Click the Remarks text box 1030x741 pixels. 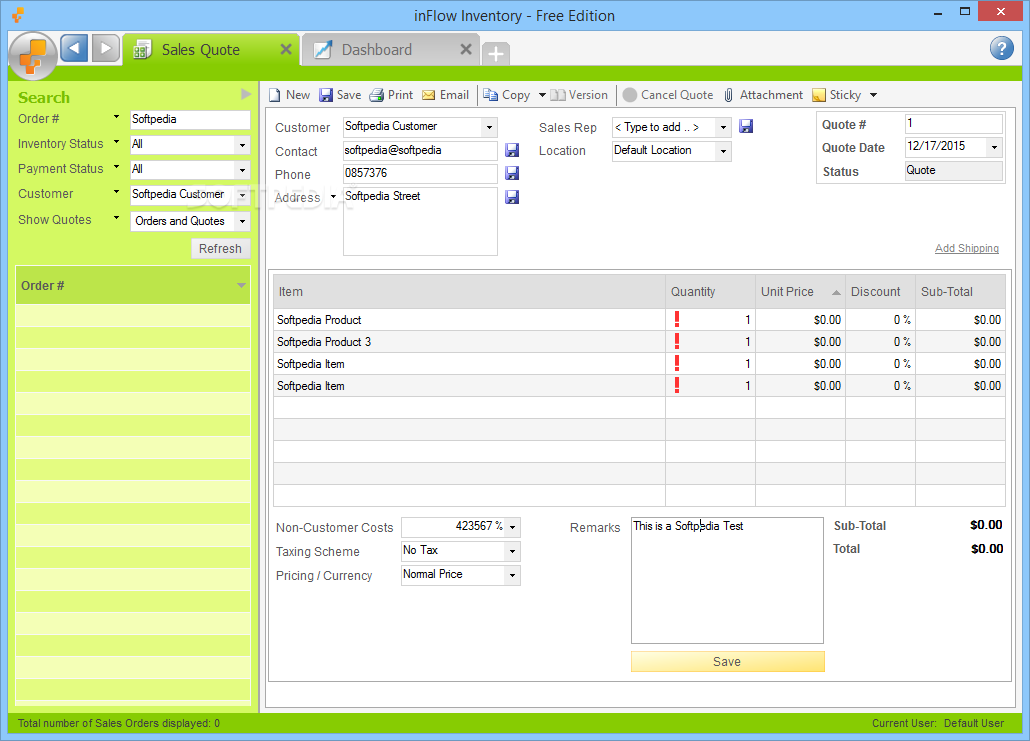tap(727, 580)
